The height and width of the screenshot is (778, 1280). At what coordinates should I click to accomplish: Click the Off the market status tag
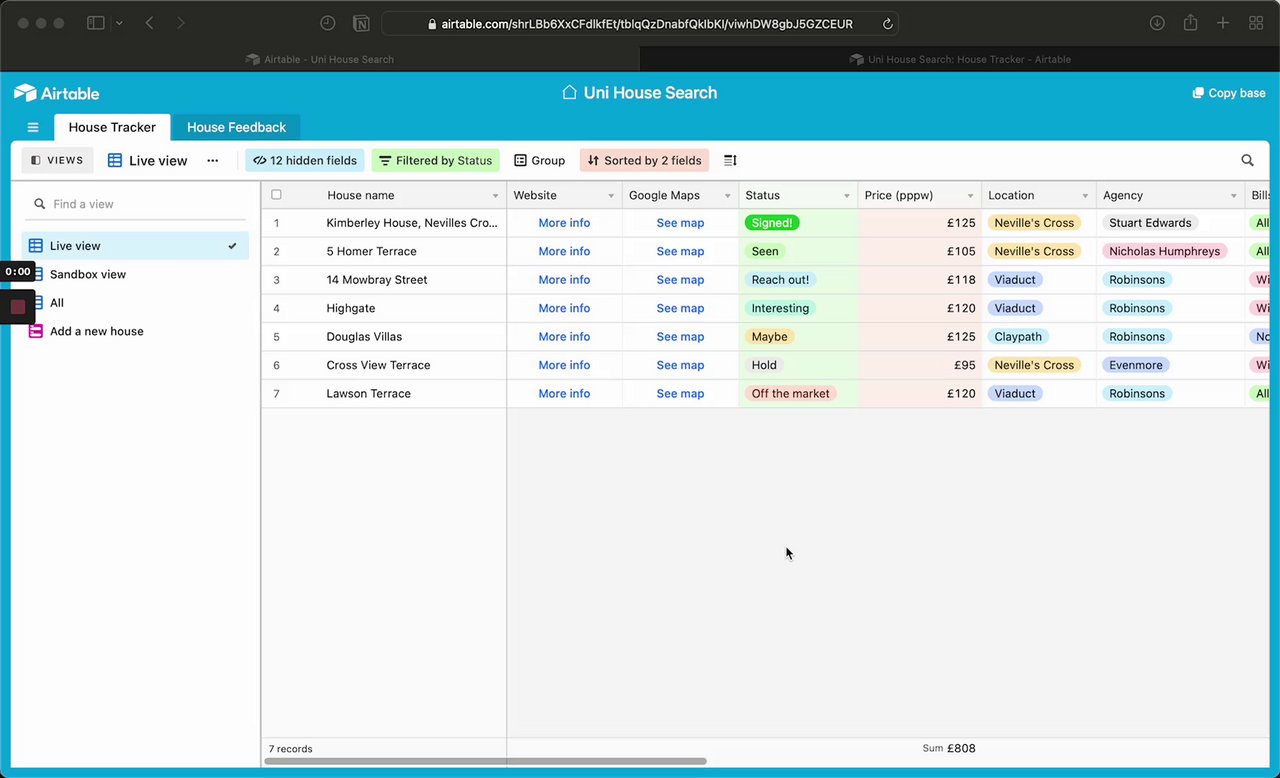(790, 393)
